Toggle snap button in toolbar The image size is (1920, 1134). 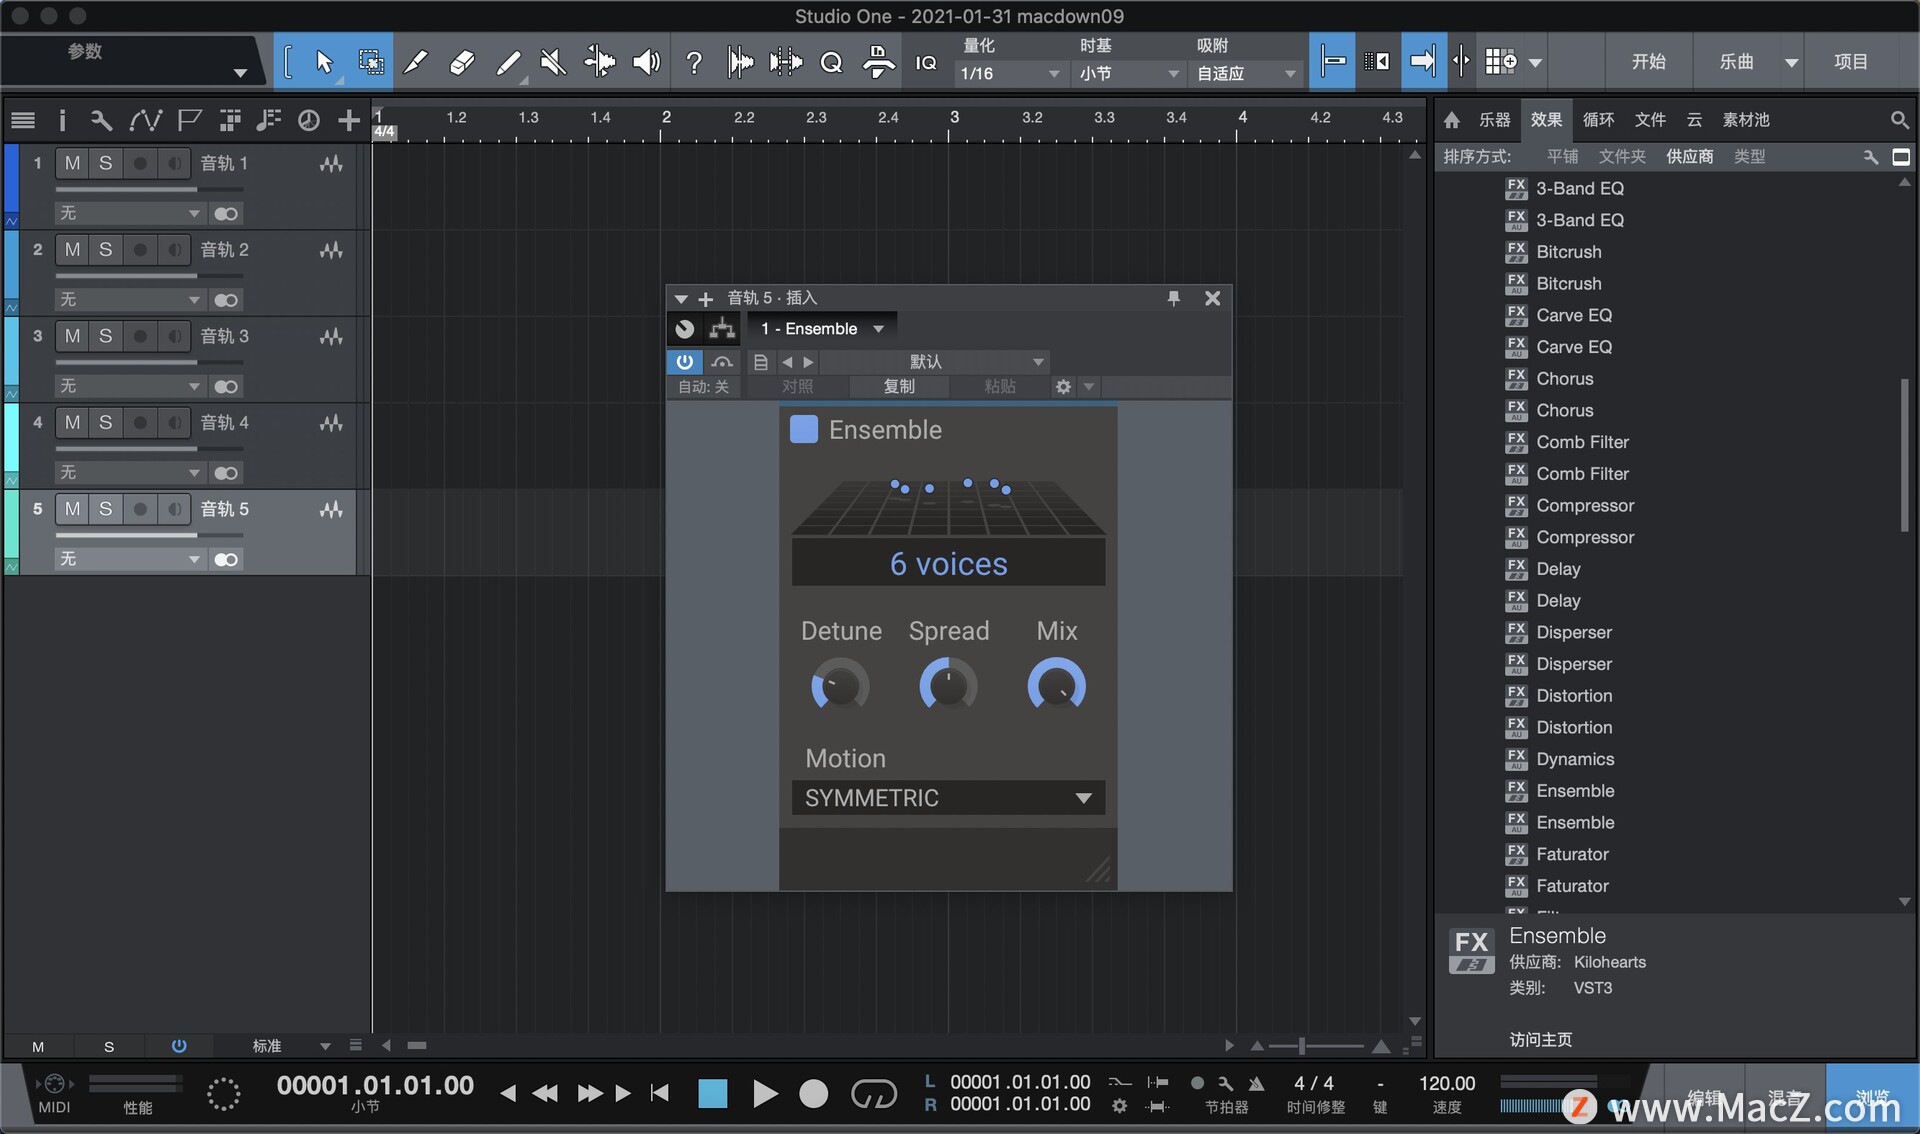tap(1332, 62)
